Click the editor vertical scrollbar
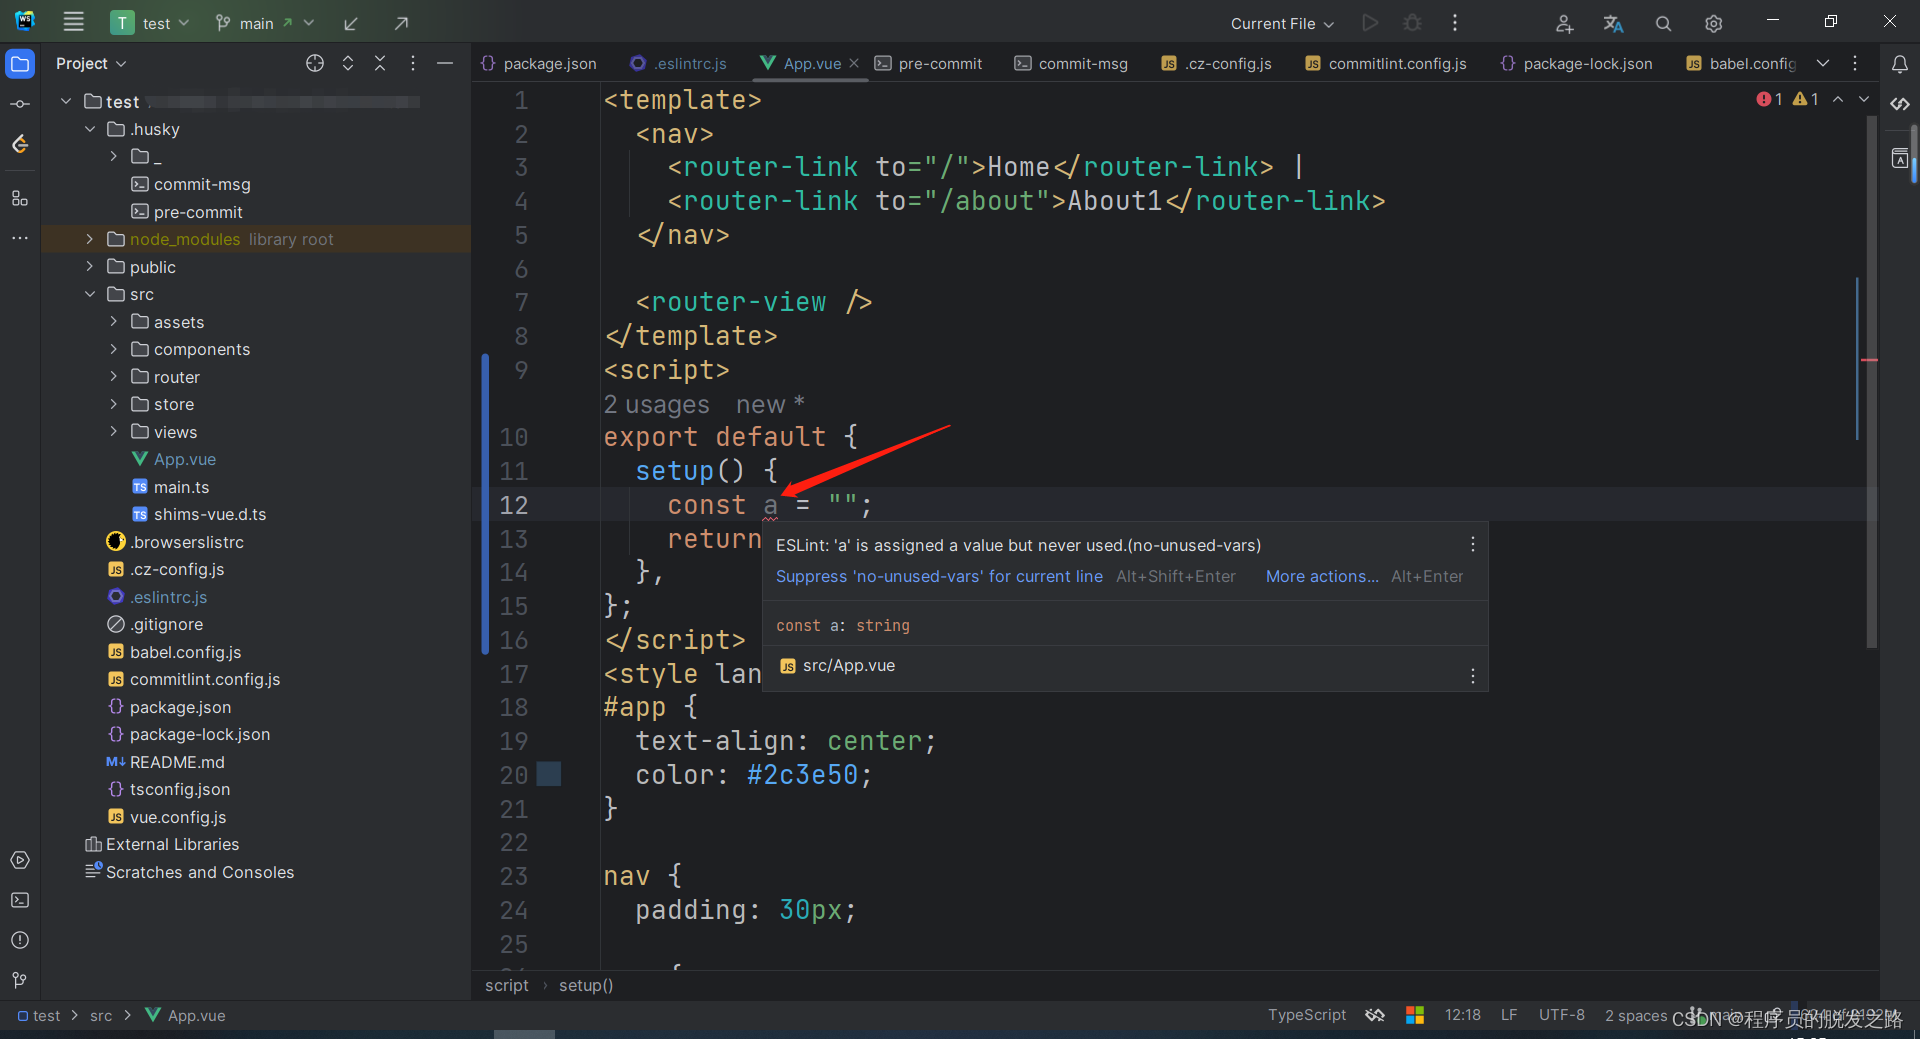The image size is (1920, 1039). pos(1871,380)
